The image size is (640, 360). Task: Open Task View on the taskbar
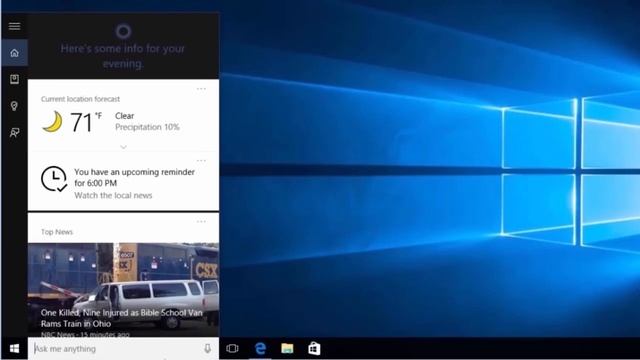(x=232, y=349)
